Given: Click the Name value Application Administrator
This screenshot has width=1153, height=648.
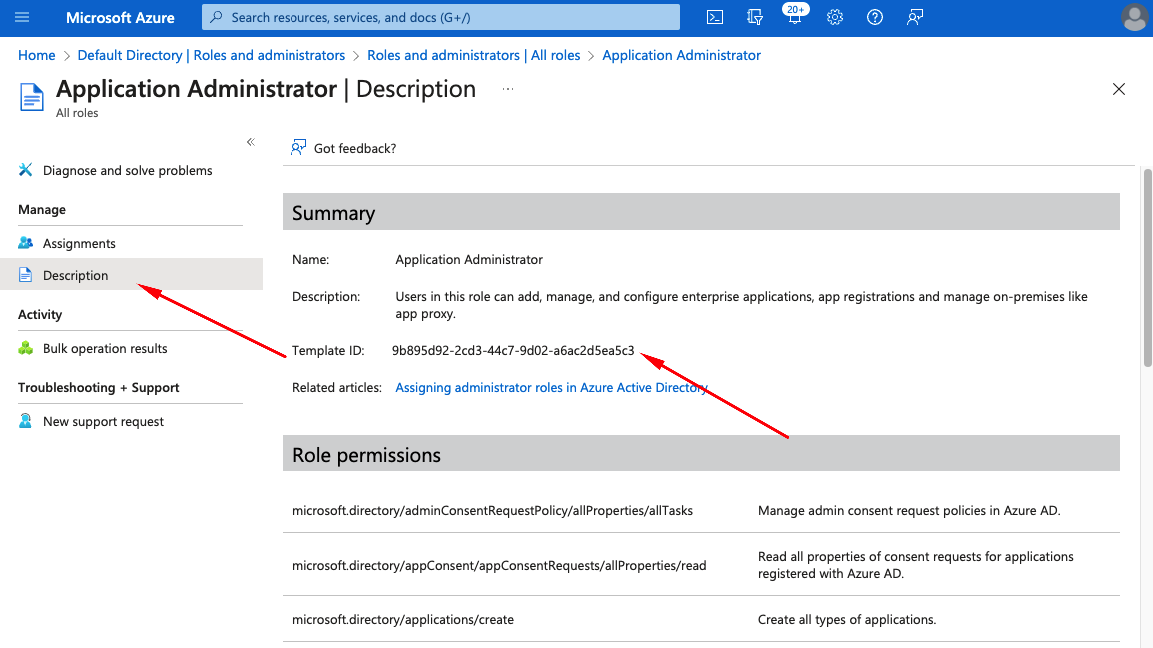Looking at the screenshot, I should tap(469, 260).
